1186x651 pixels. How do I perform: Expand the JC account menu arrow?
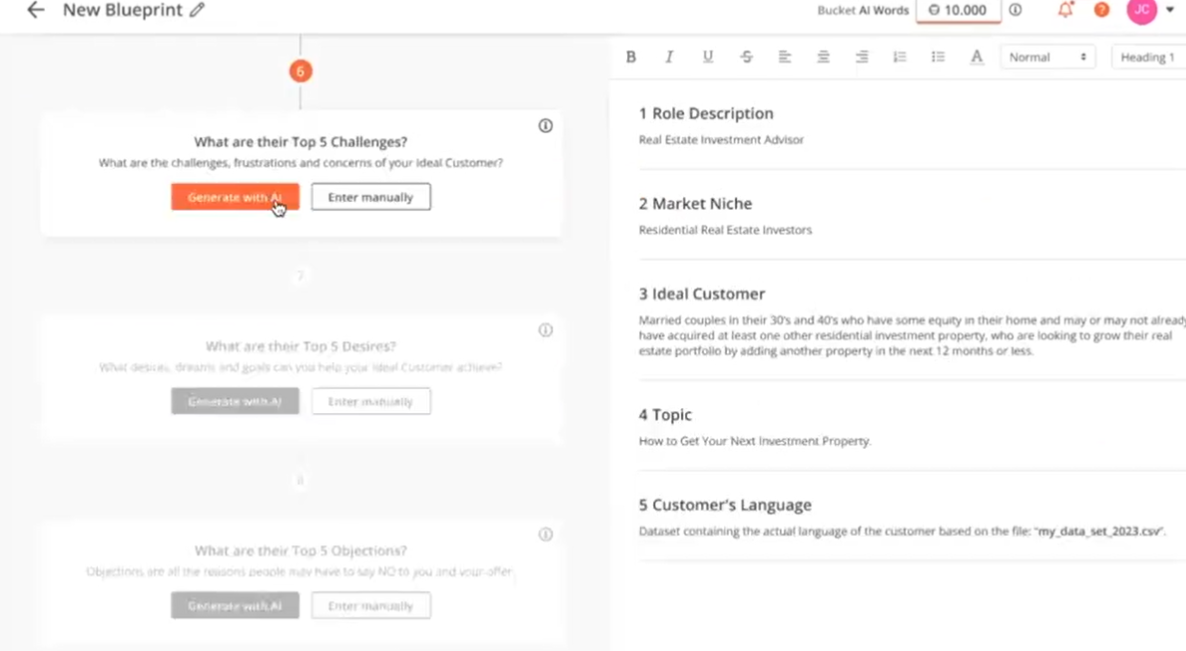[x=1168, y=11]
